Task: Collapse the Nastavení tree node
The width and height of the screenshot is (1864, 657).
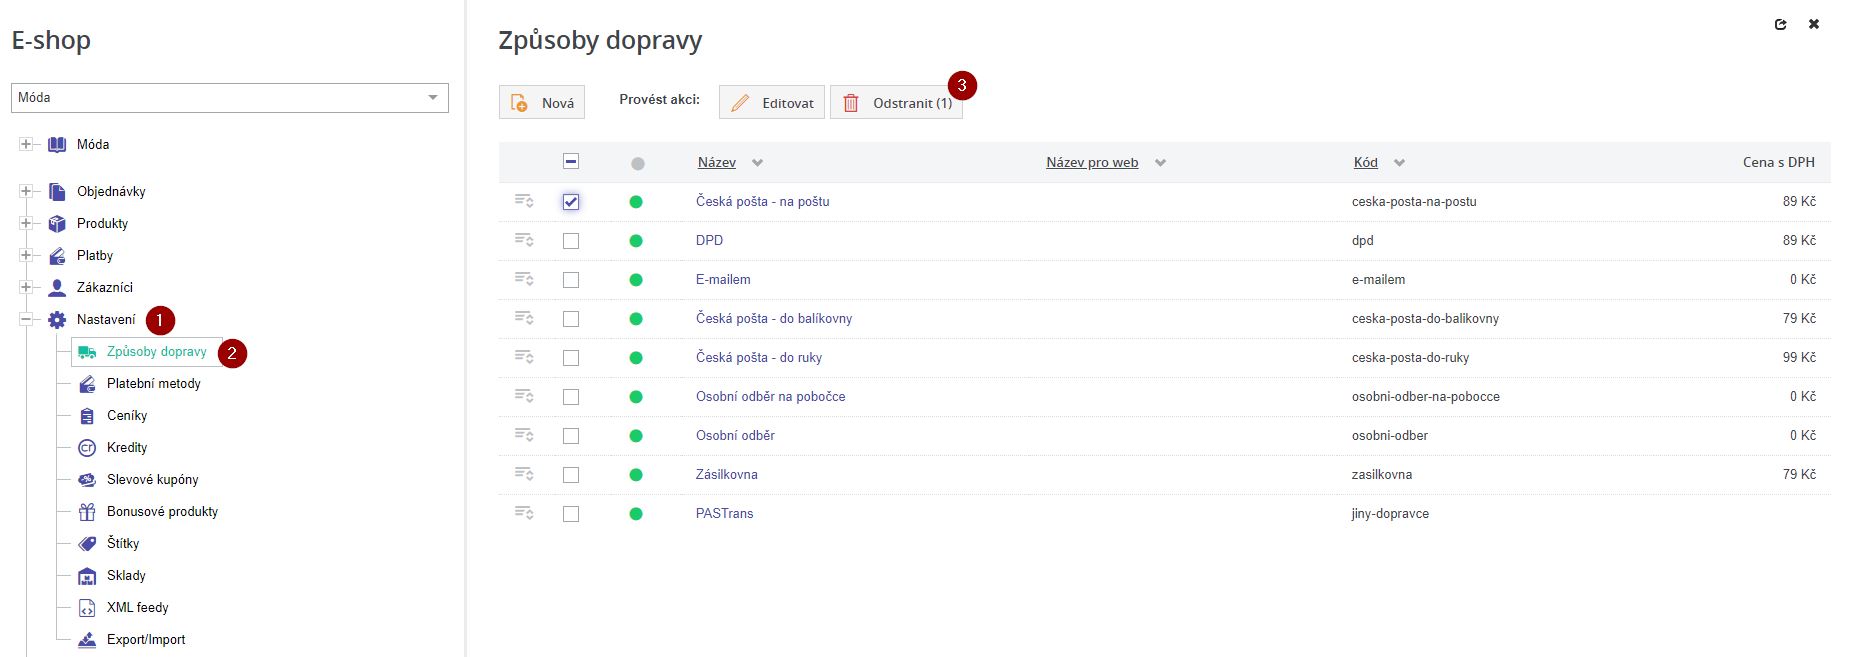Action: pos(26,319)
